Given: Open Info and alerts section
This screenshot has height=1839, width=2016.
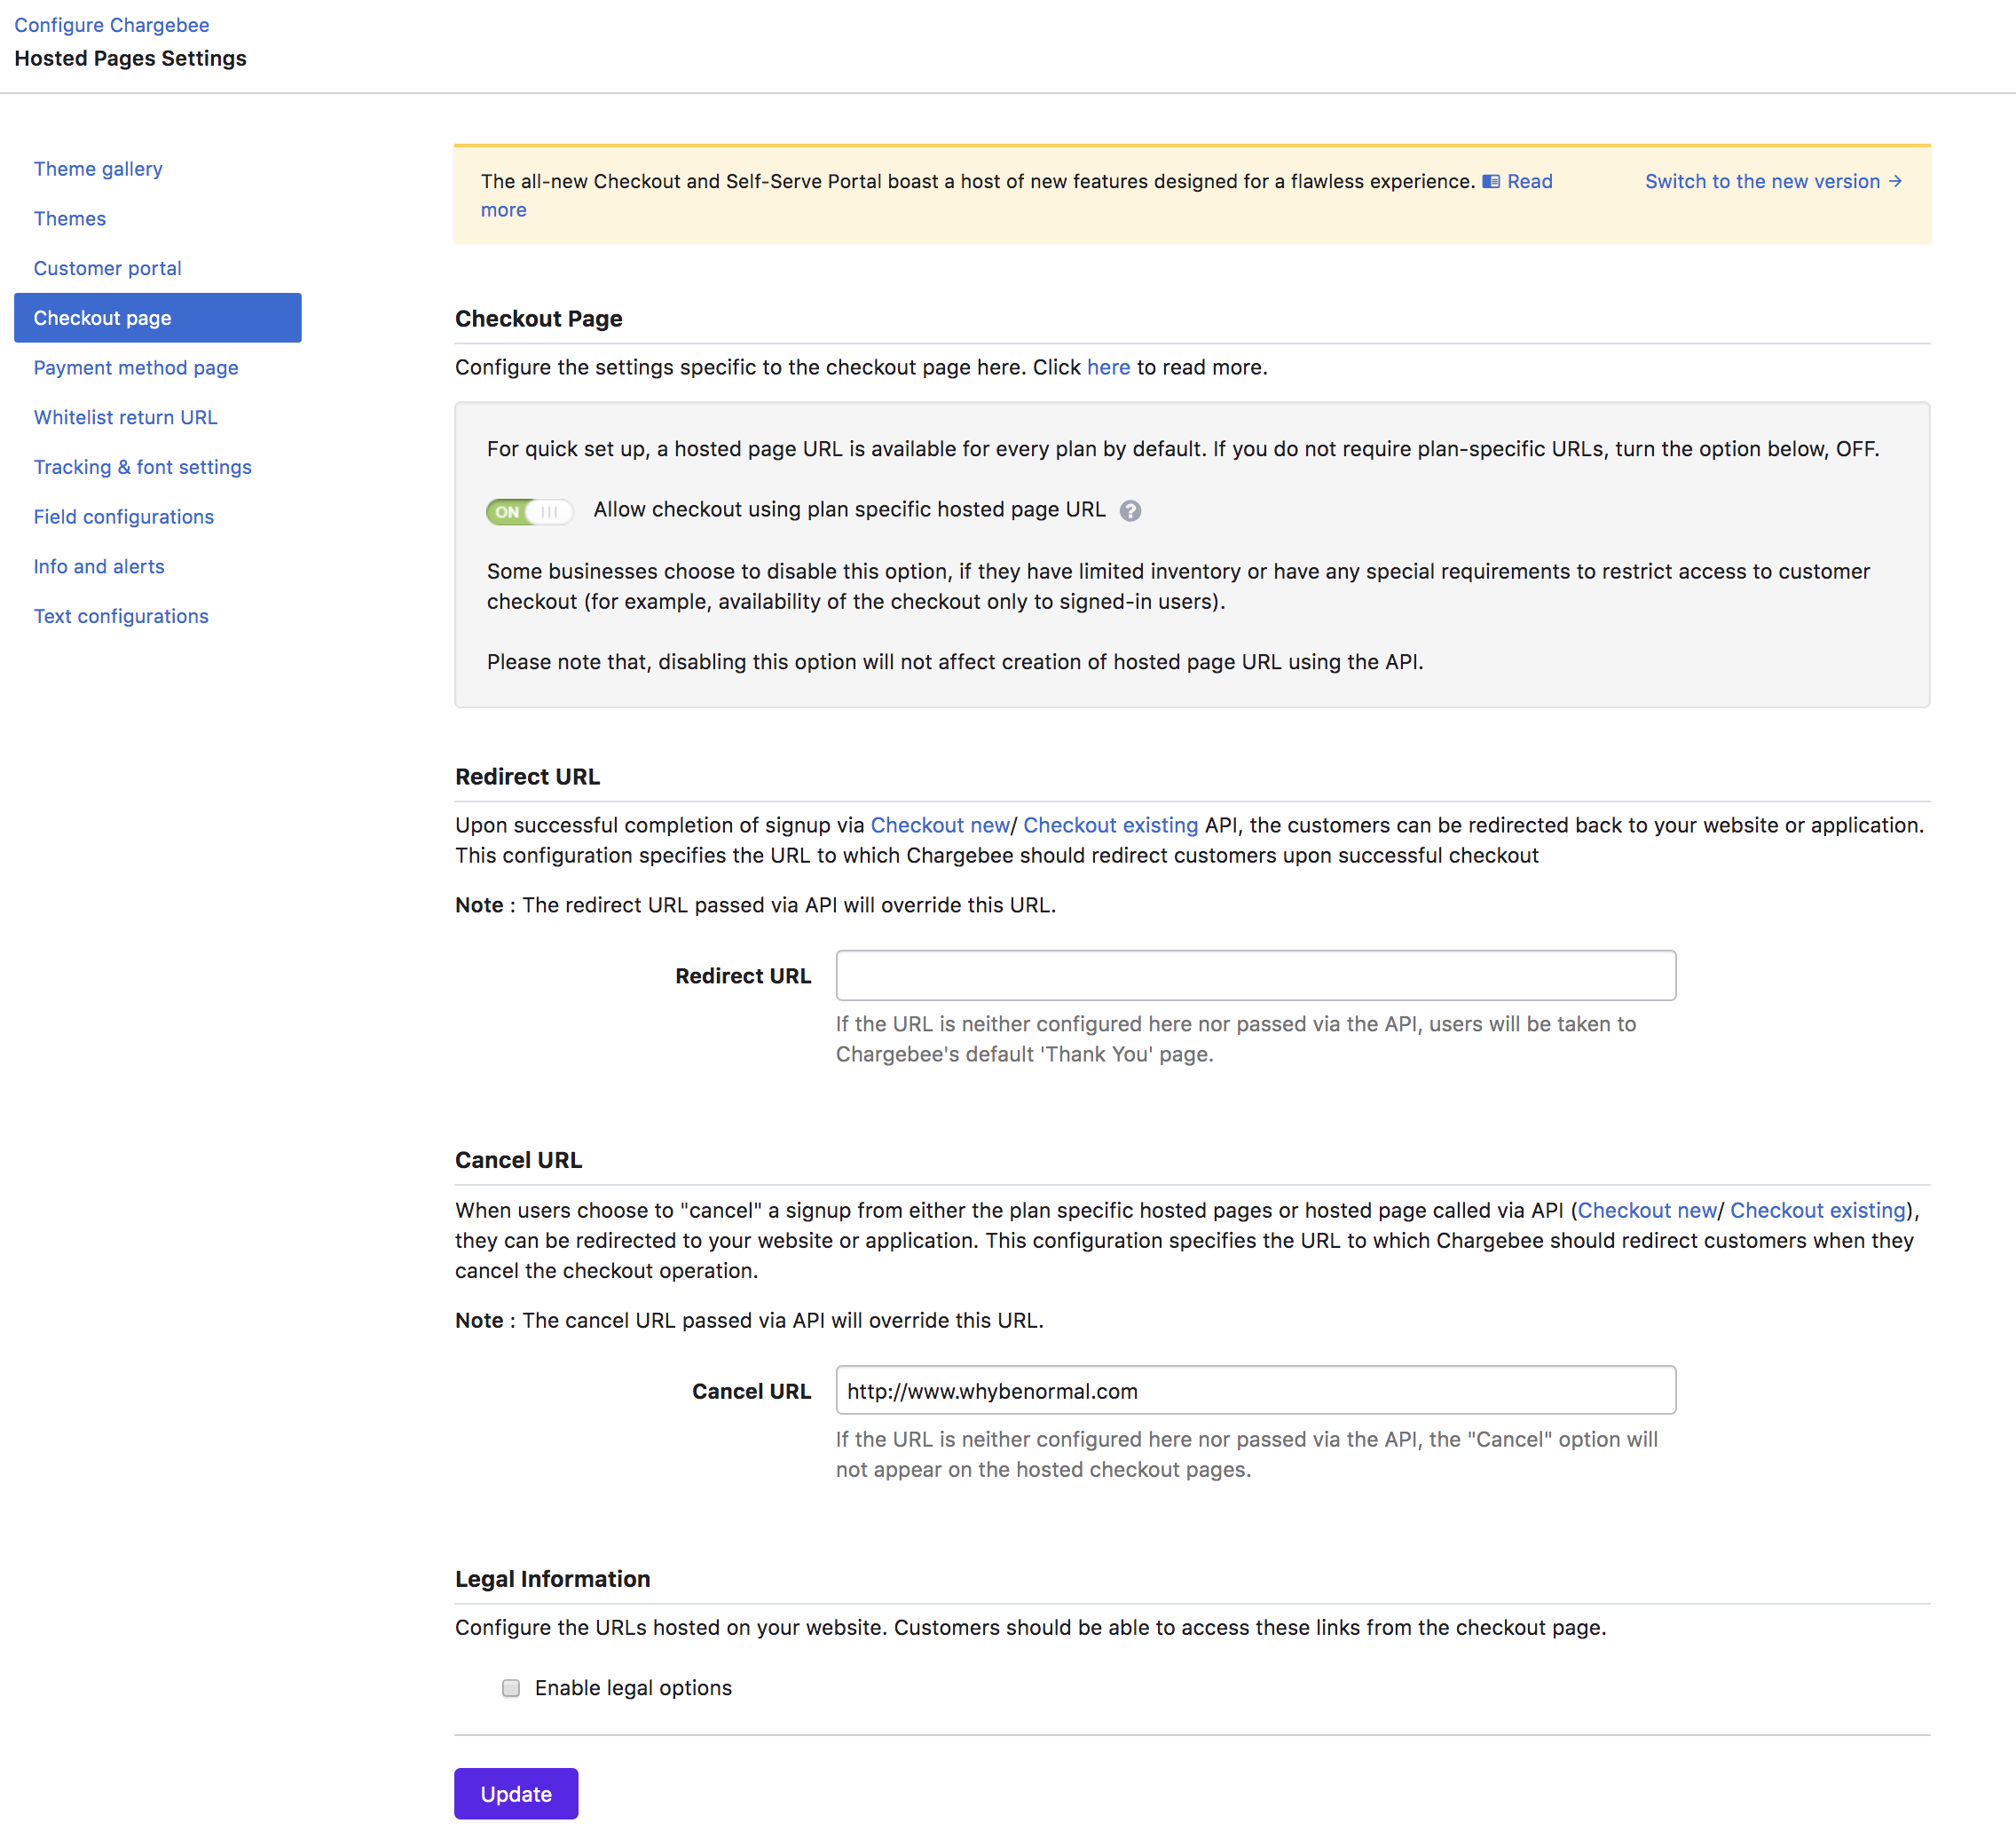Looking at the screenshot, I should [x=99, y=566].
